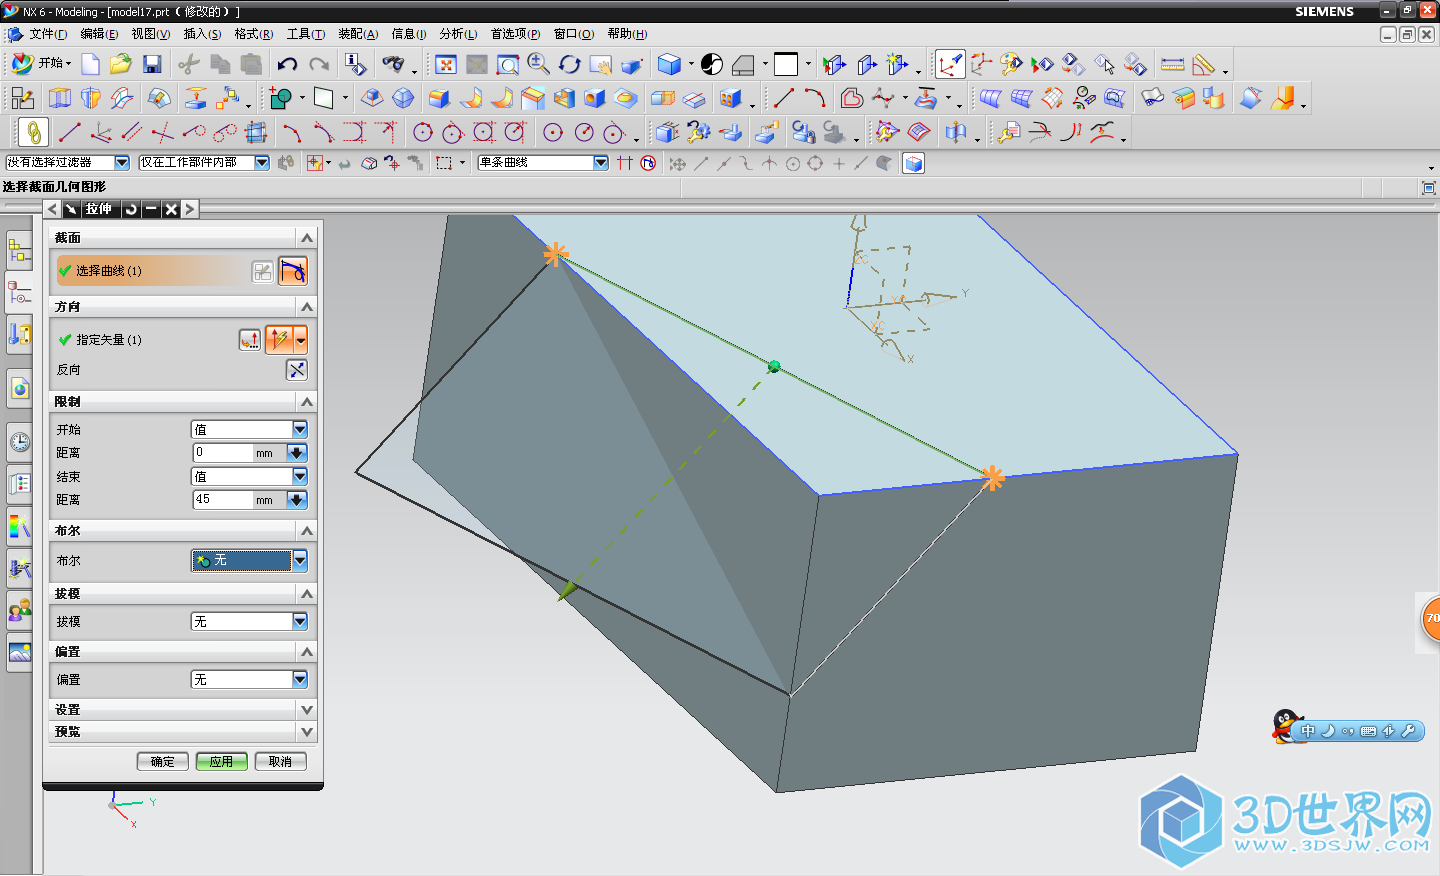This screenshot has width=1440, height=876.
Task: Toggle the follow fillet curve rule icon
Action: (x=648, y=163)
